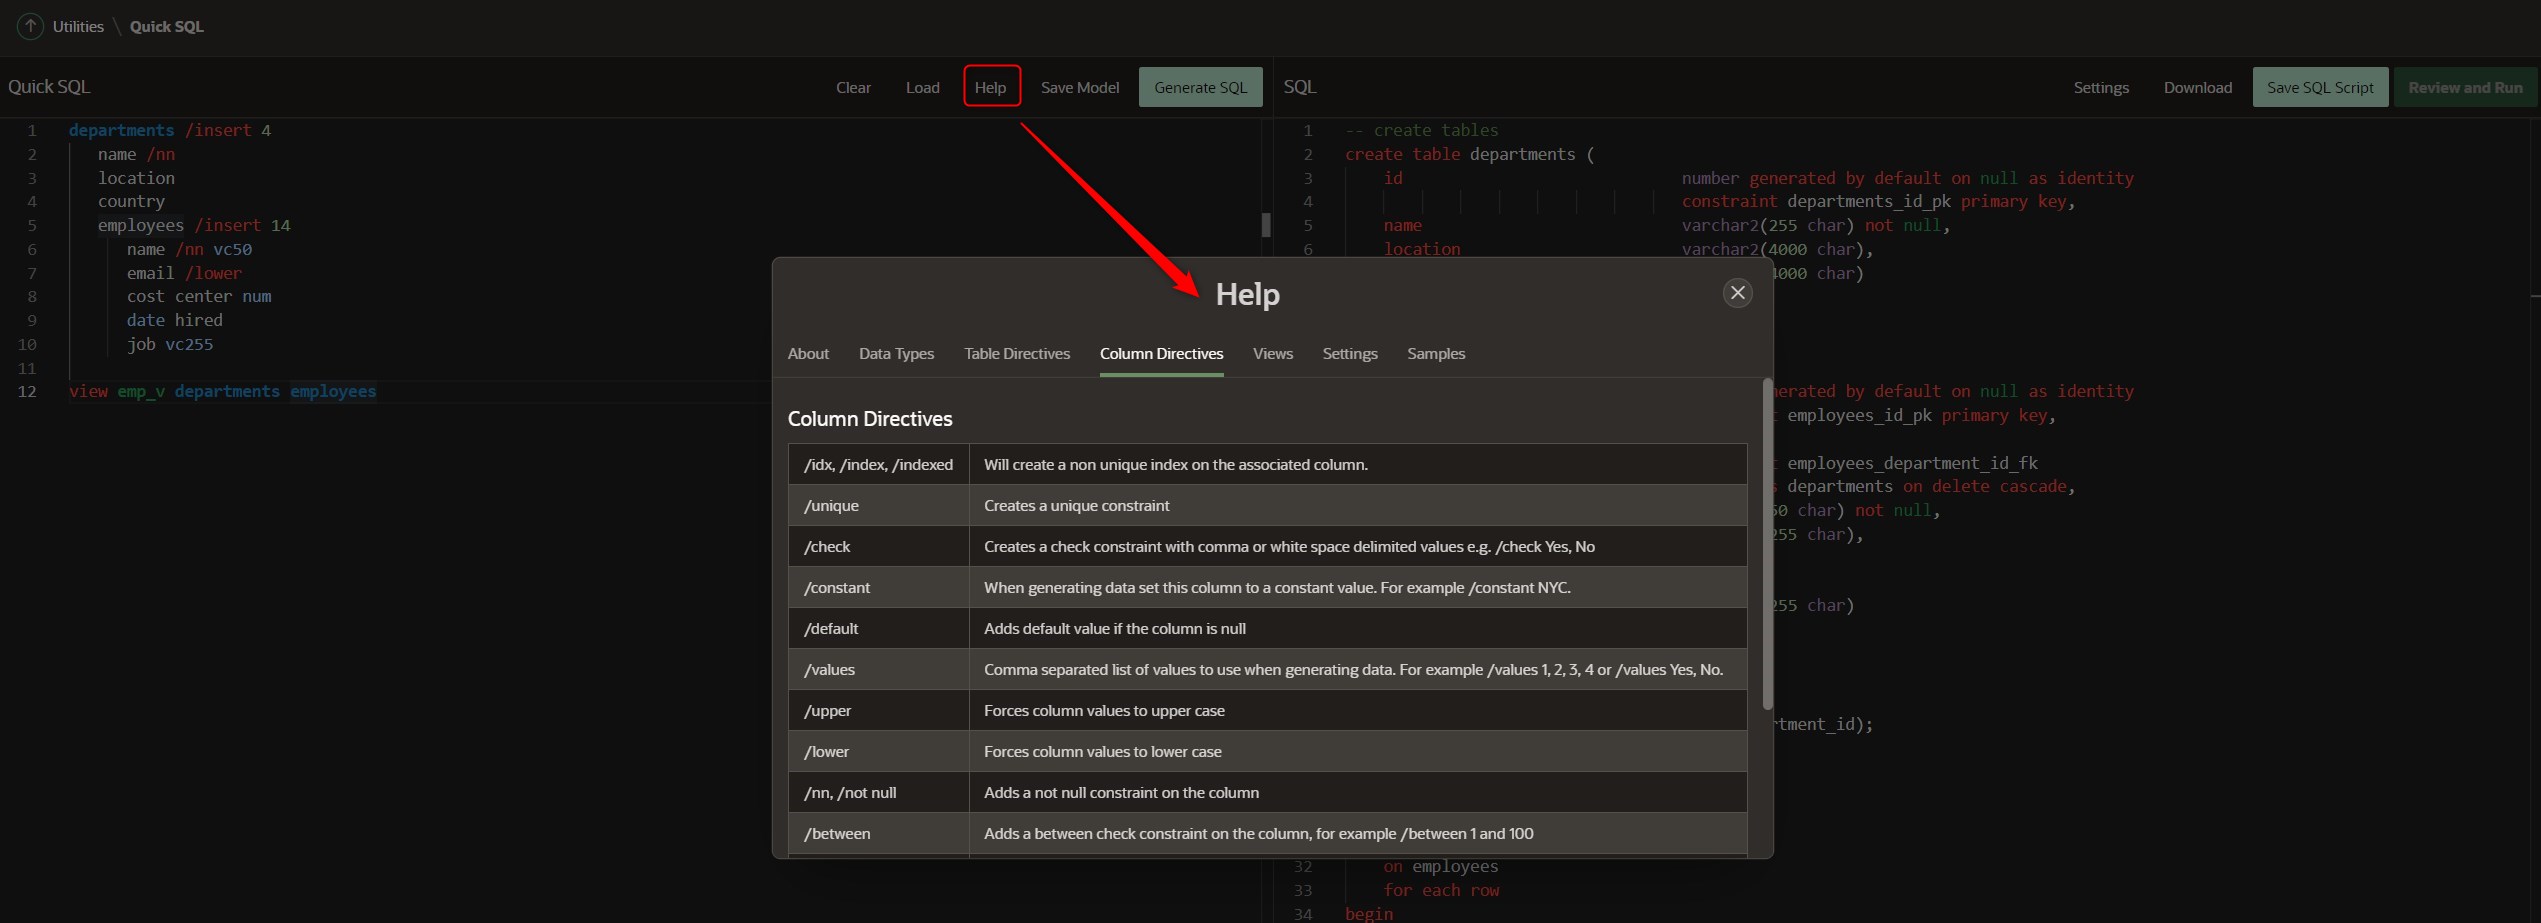Open the Settings tab in Help

coord(1349,354)
